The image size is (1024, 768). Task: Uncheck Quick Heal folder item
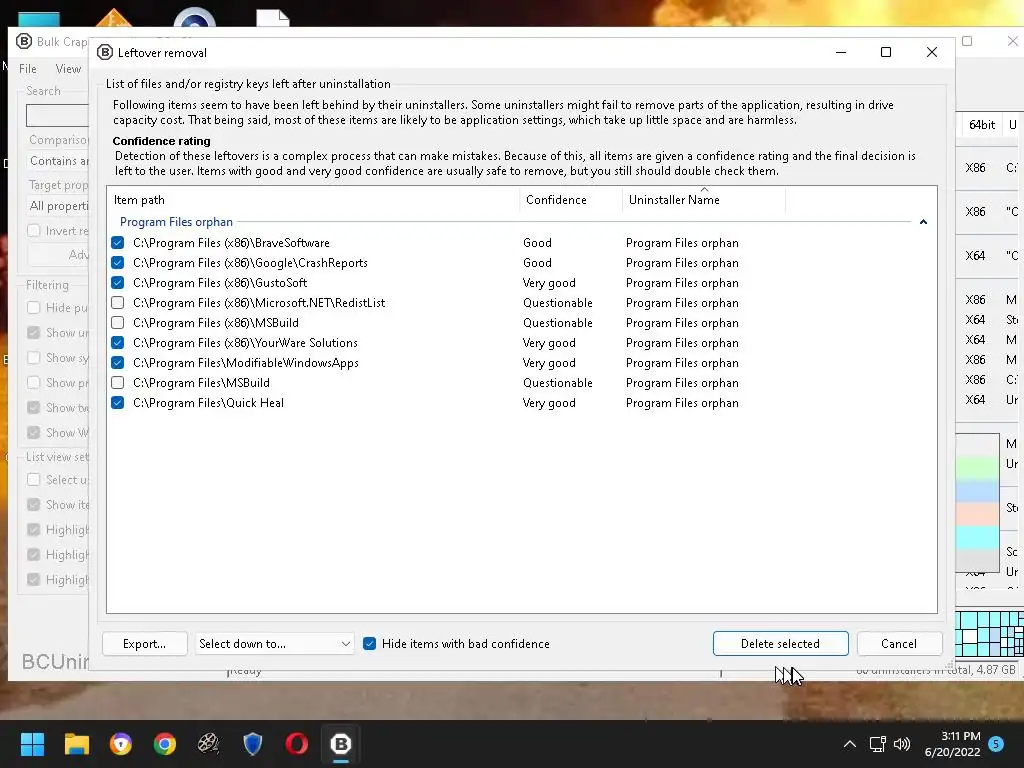pyautogui.click(x=118, y=403)
